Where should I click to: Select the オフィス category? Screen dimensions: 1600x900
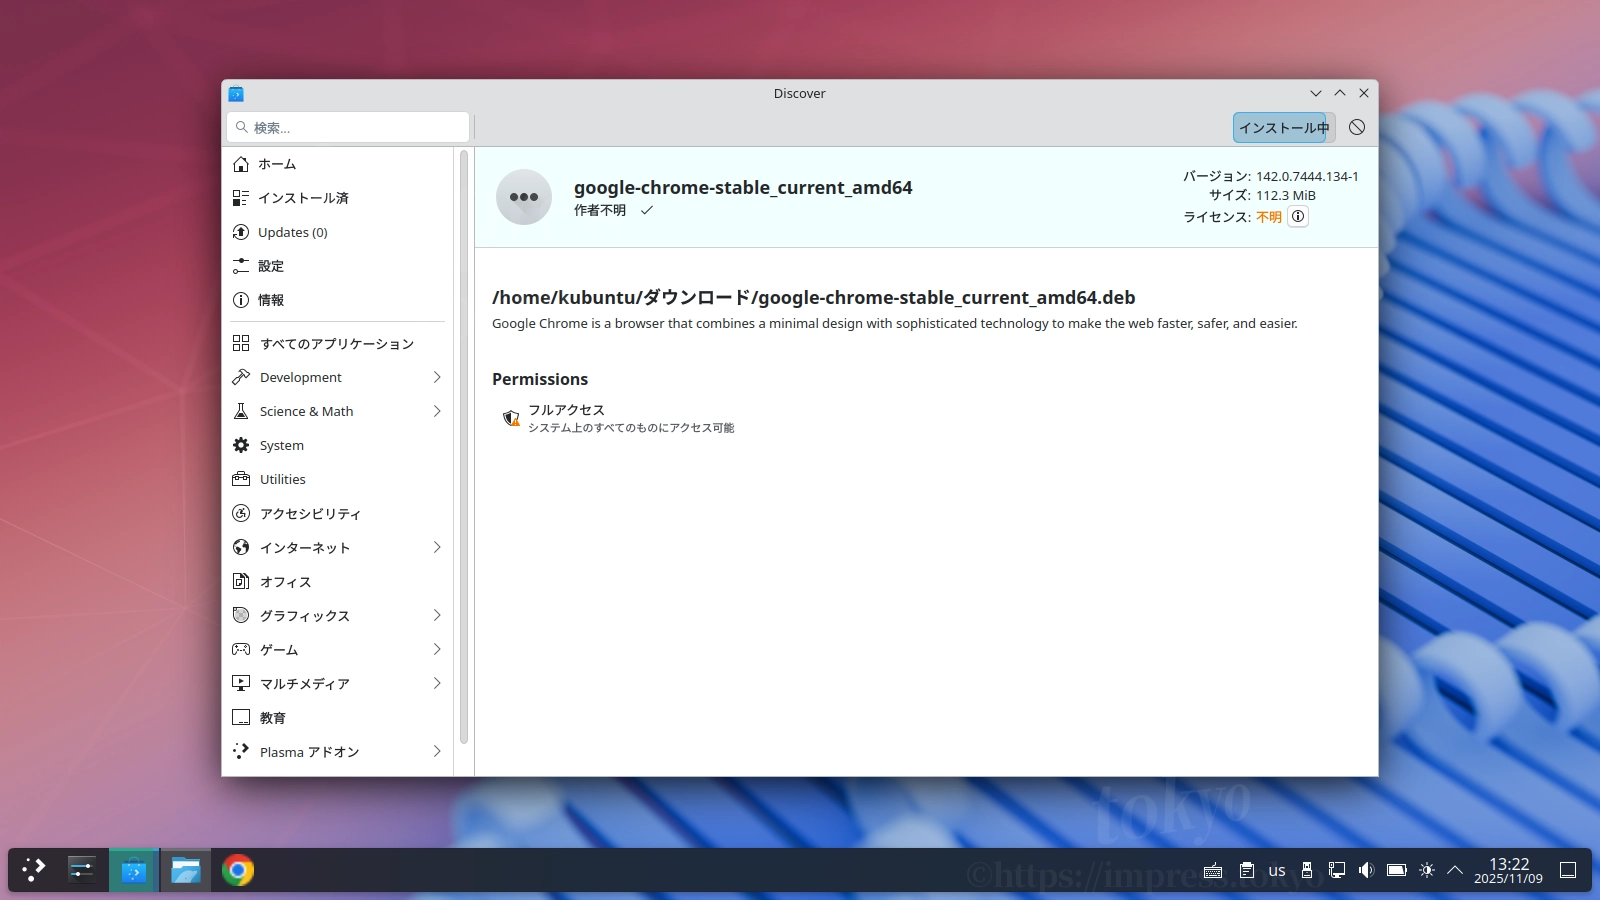point(338,581)
